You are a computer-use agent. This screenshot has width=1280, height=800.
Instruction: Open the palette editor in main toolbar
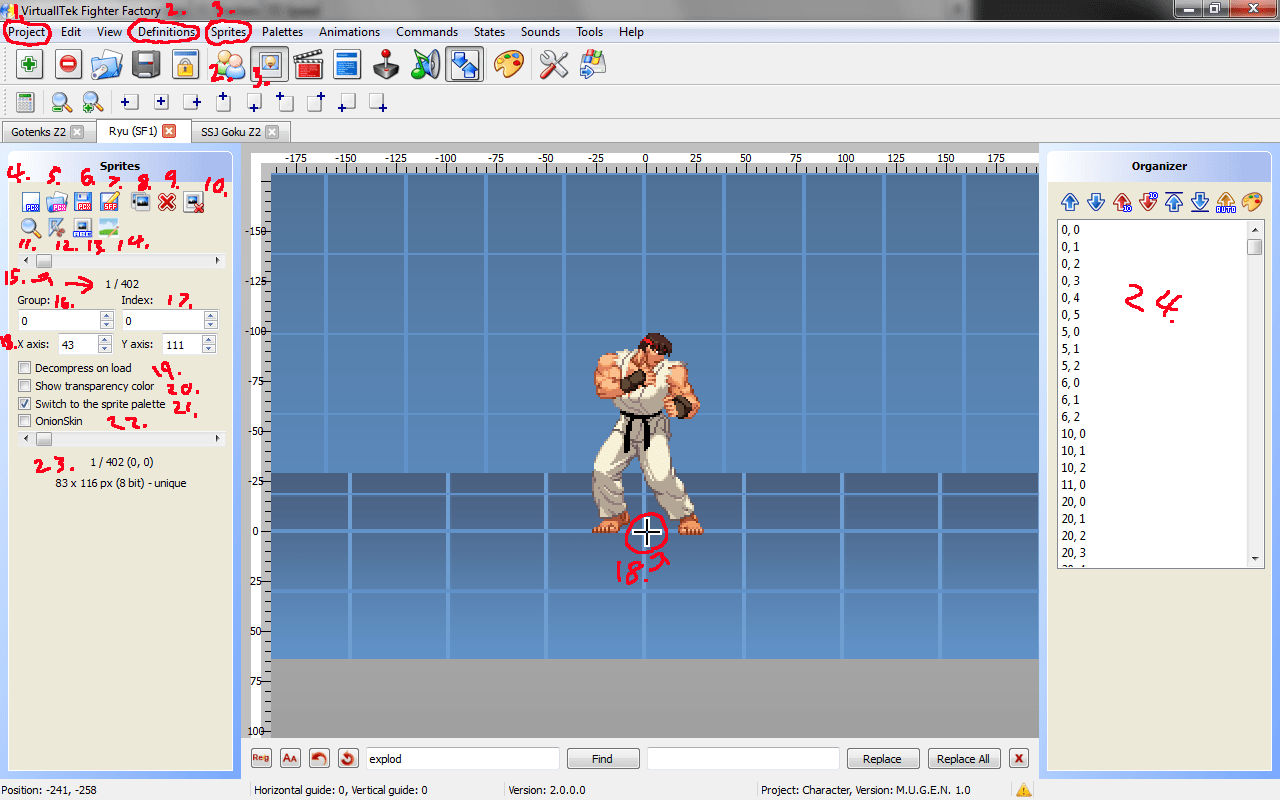(509, 66)
